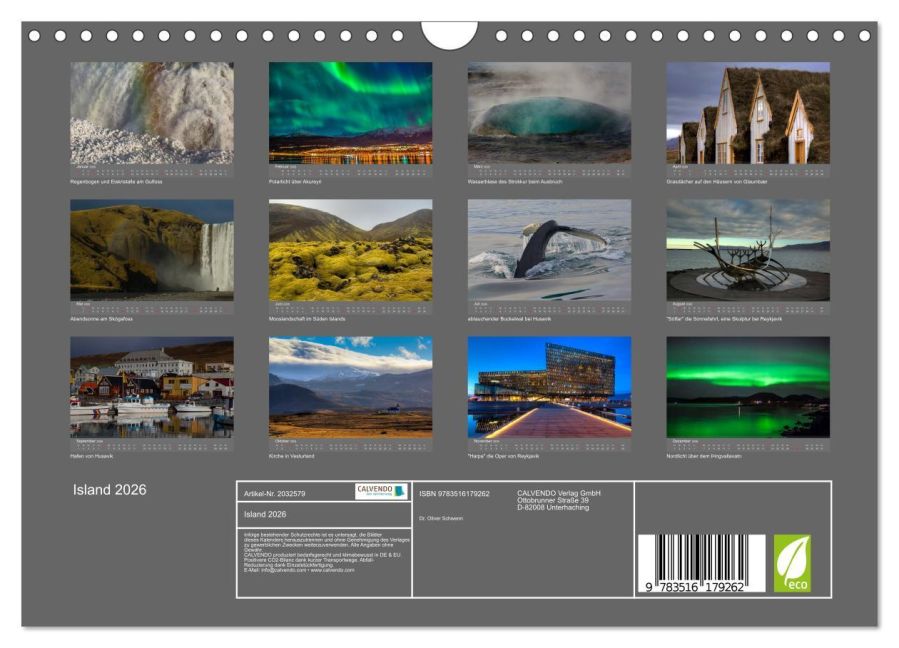The width and height of the screenshot is (899, 648).
Task: Click the center calendar hanger cutout
Action: pyautogui.click(x=449, y=34)
